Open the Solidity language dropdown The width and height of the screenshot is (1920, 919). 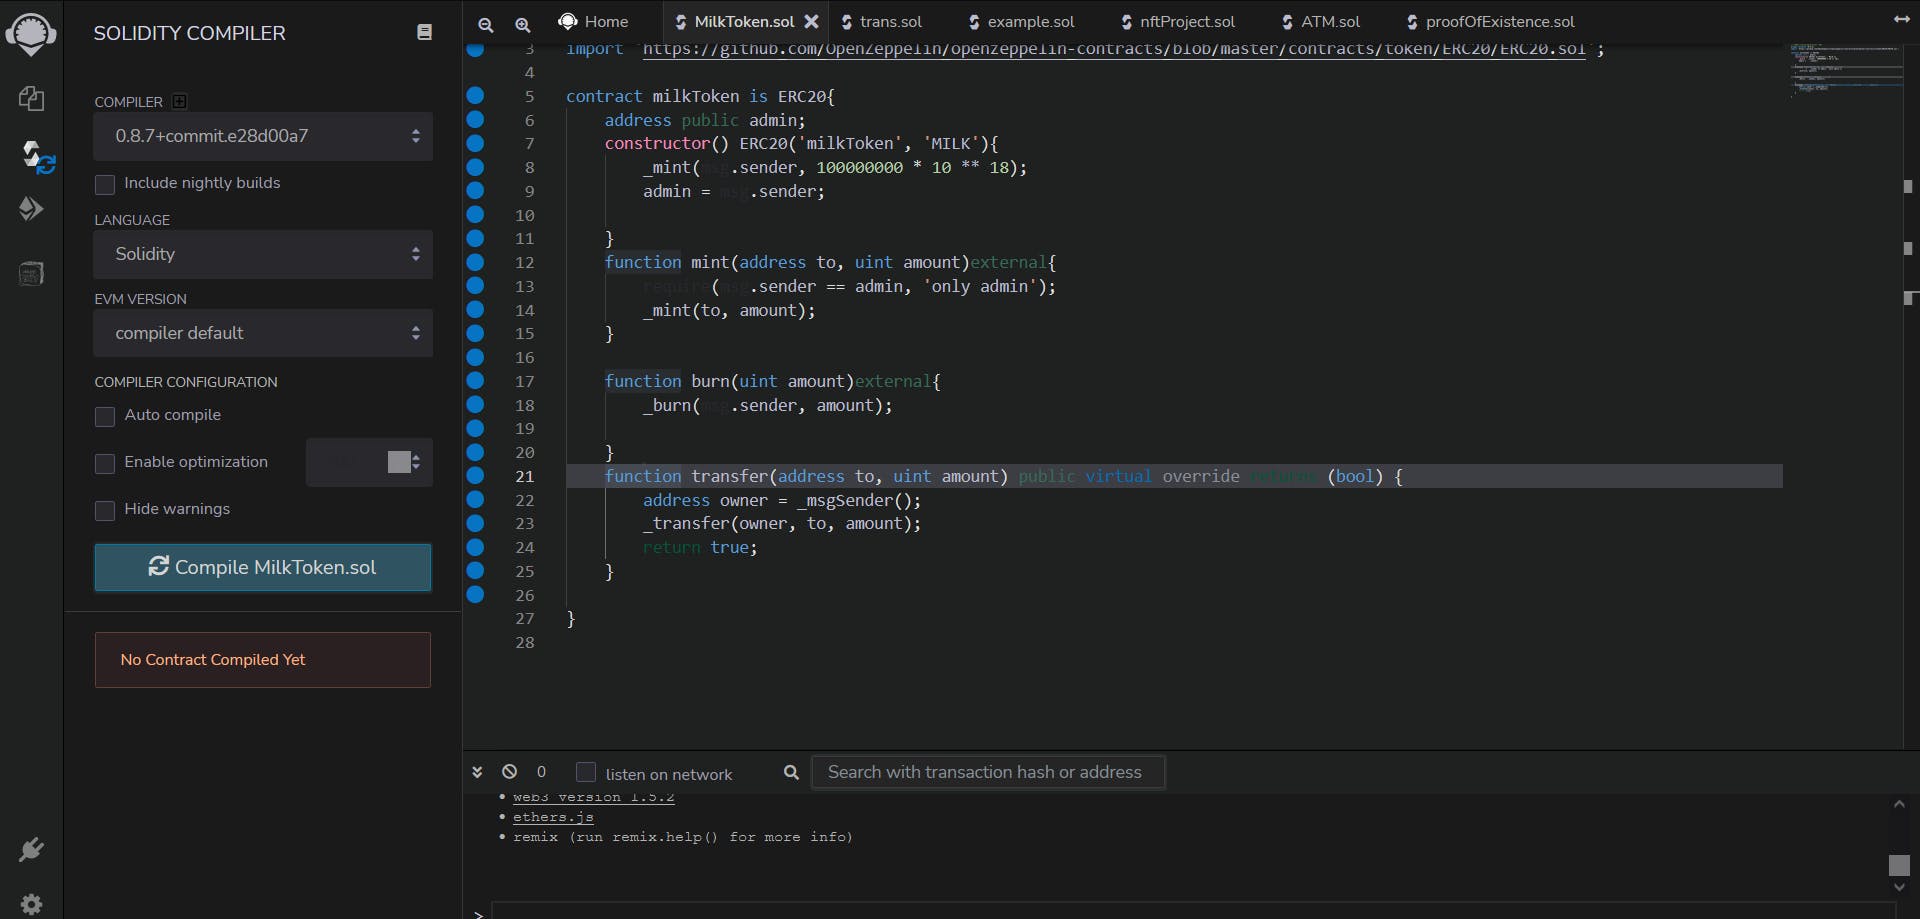click(263, 254)
